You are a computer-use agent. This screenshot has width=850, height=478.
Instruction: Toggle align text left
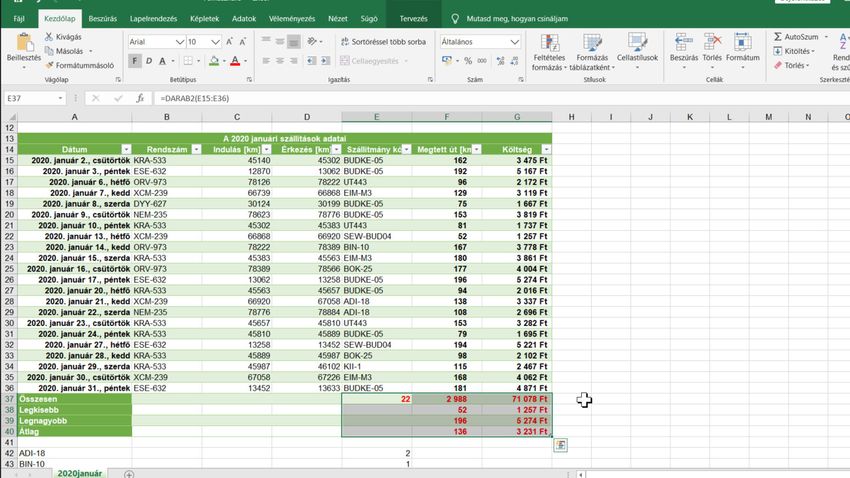pos(266,61)
